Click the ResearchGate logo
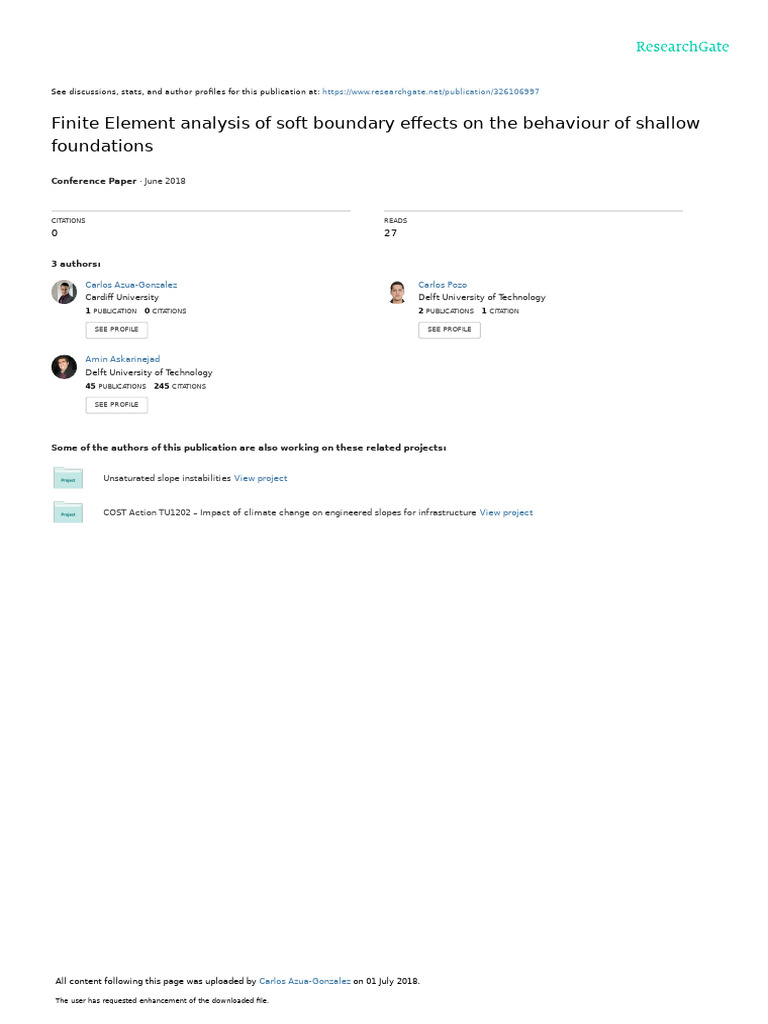 pos(682,47)
